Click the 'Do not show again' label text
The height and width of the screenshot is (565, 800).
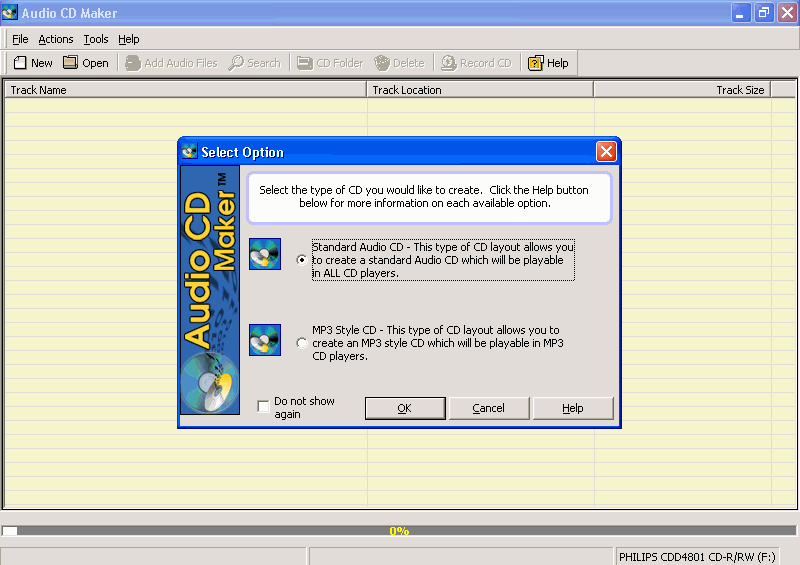304,407
